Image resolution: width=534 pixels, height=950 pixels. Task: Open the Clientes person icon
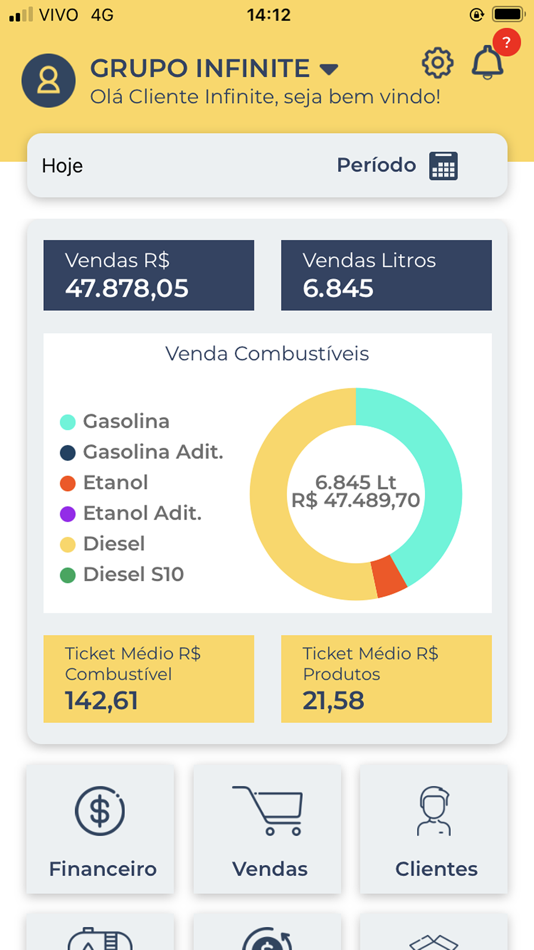click(x=434, y=811)
